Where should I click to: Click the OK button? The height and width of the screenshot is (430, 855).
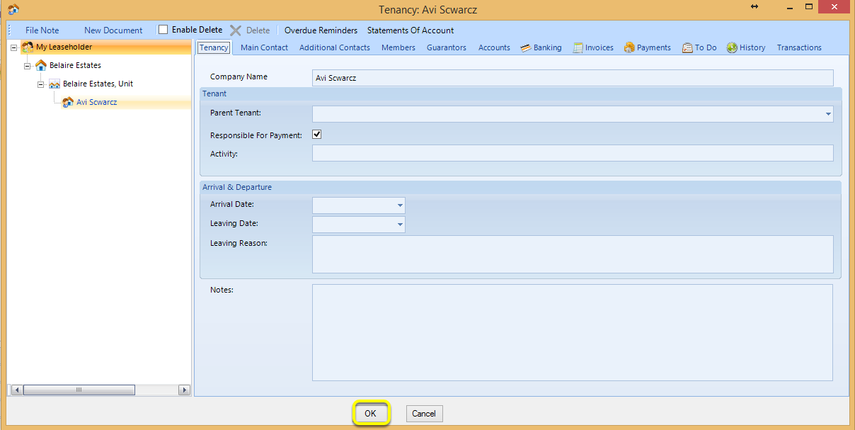pos(370,414)
